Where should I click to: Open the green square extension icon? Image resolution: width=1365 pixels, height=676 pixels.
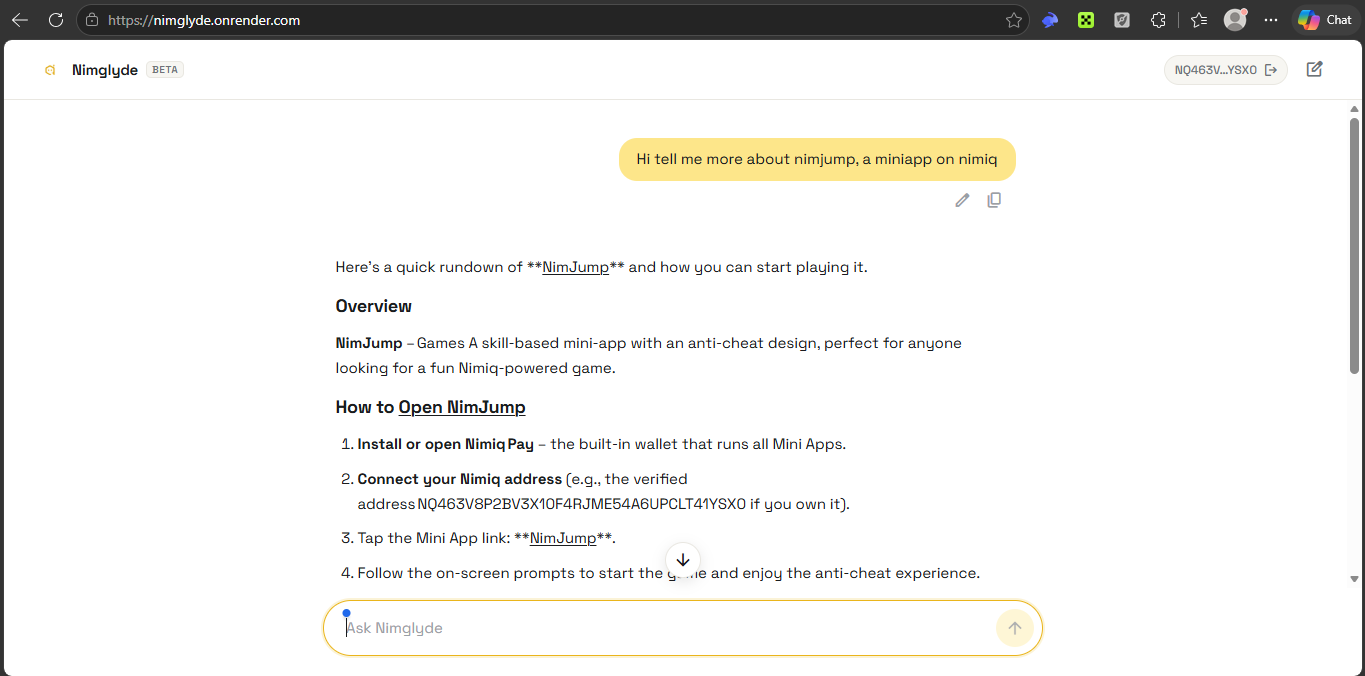tap(1086, 20)
